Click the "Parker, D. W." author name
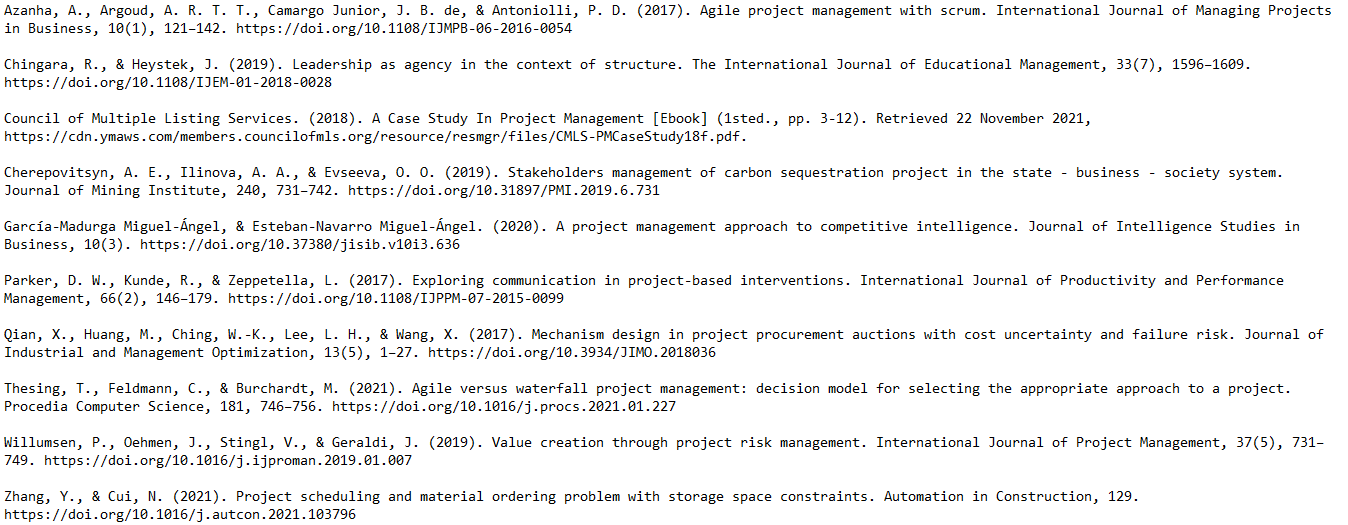 tap(56, 281)
